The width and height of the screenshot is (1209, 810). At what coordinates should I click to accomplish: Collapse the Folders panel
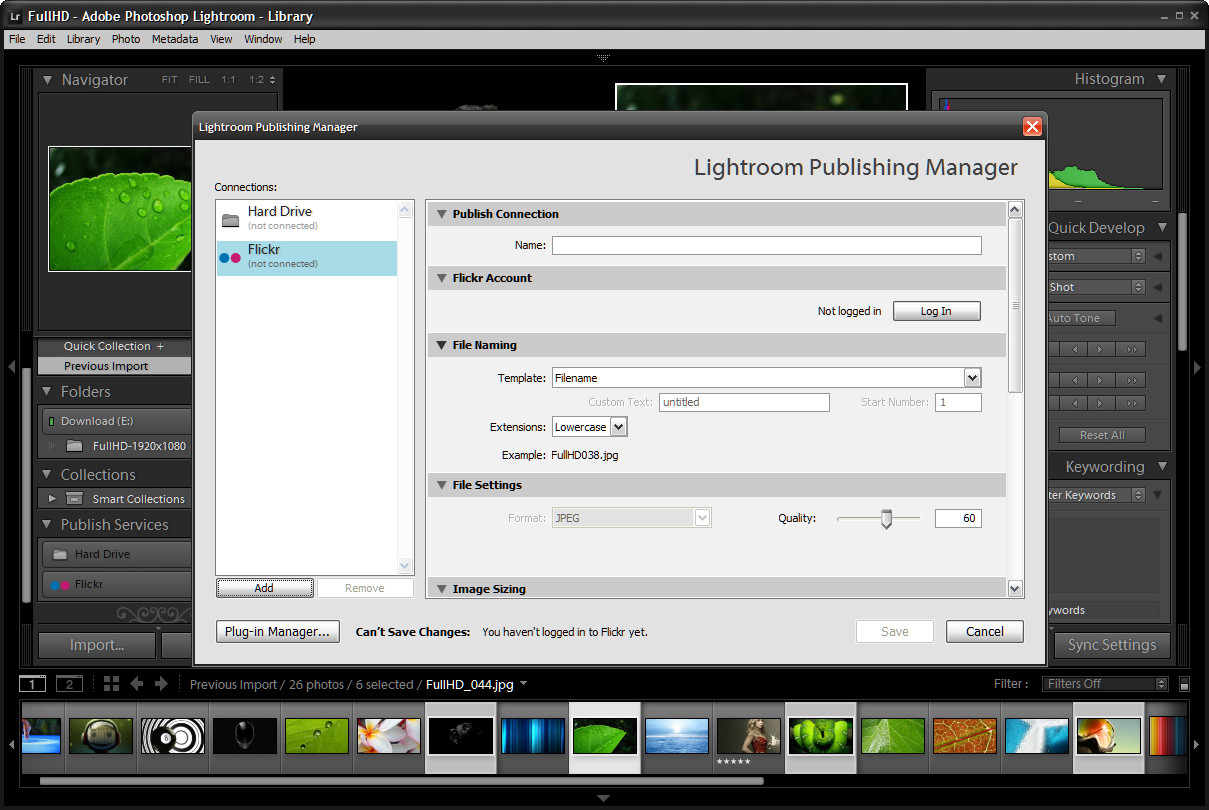[46, 392]
